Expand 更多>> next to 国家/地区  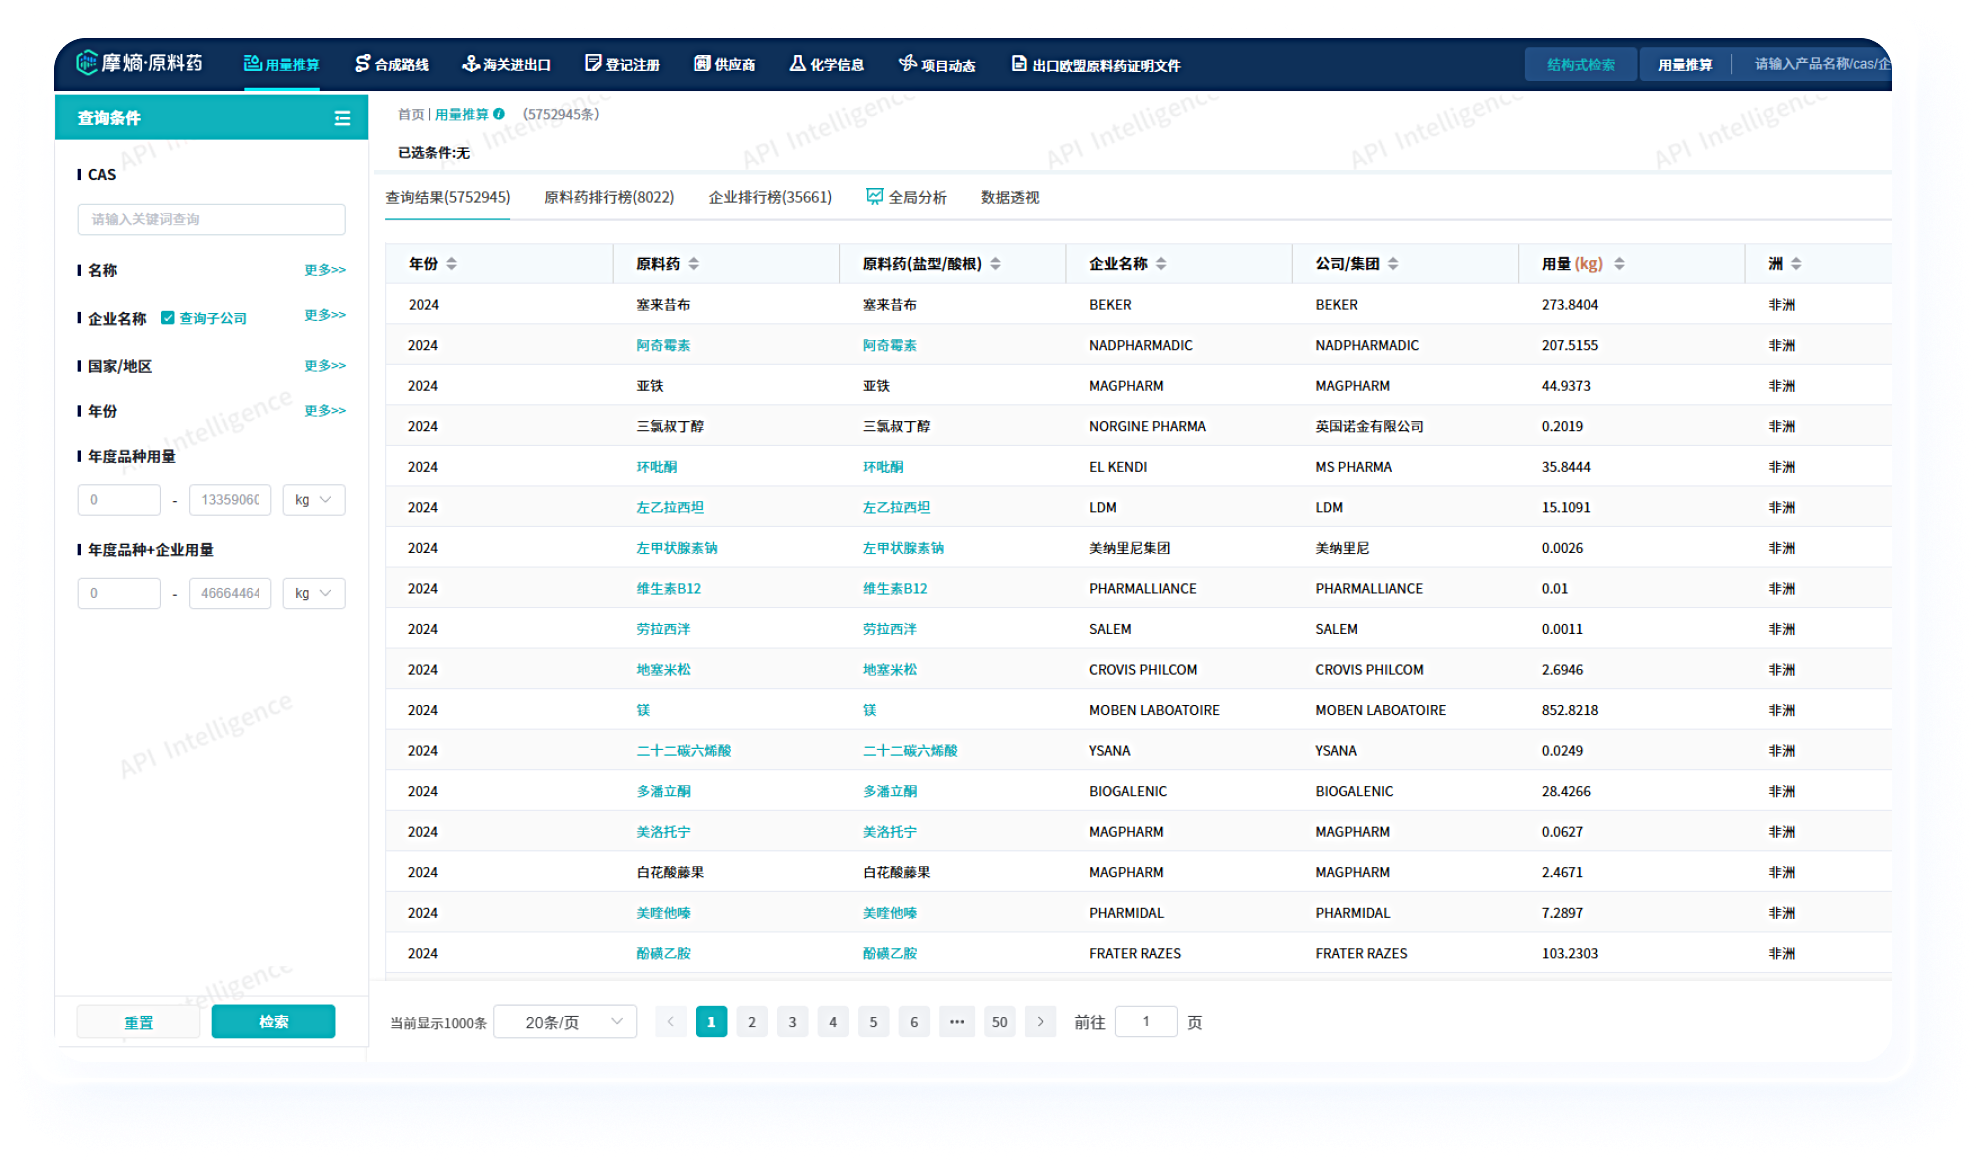(x=325, y=366)
